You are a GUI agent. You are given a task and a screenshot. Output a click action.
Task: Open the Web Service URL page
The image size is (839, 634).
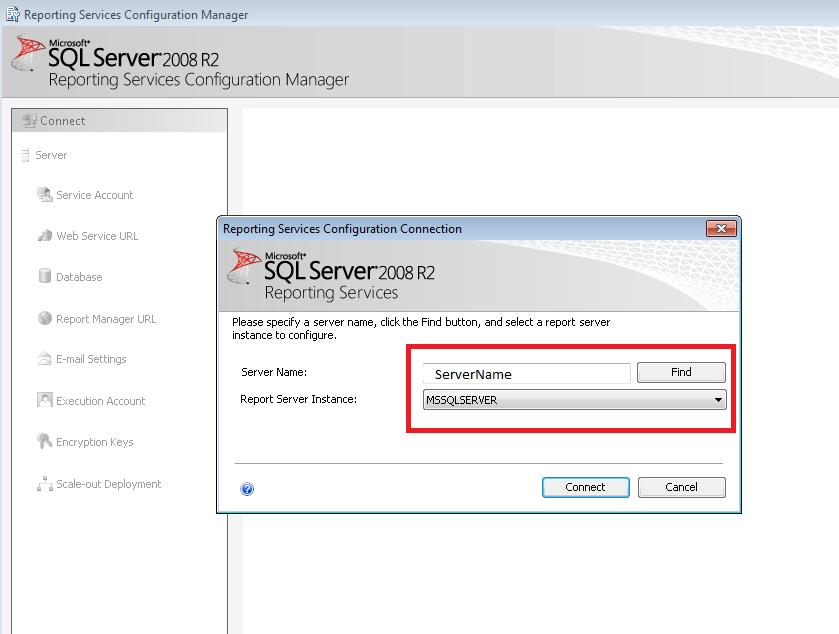97,236
